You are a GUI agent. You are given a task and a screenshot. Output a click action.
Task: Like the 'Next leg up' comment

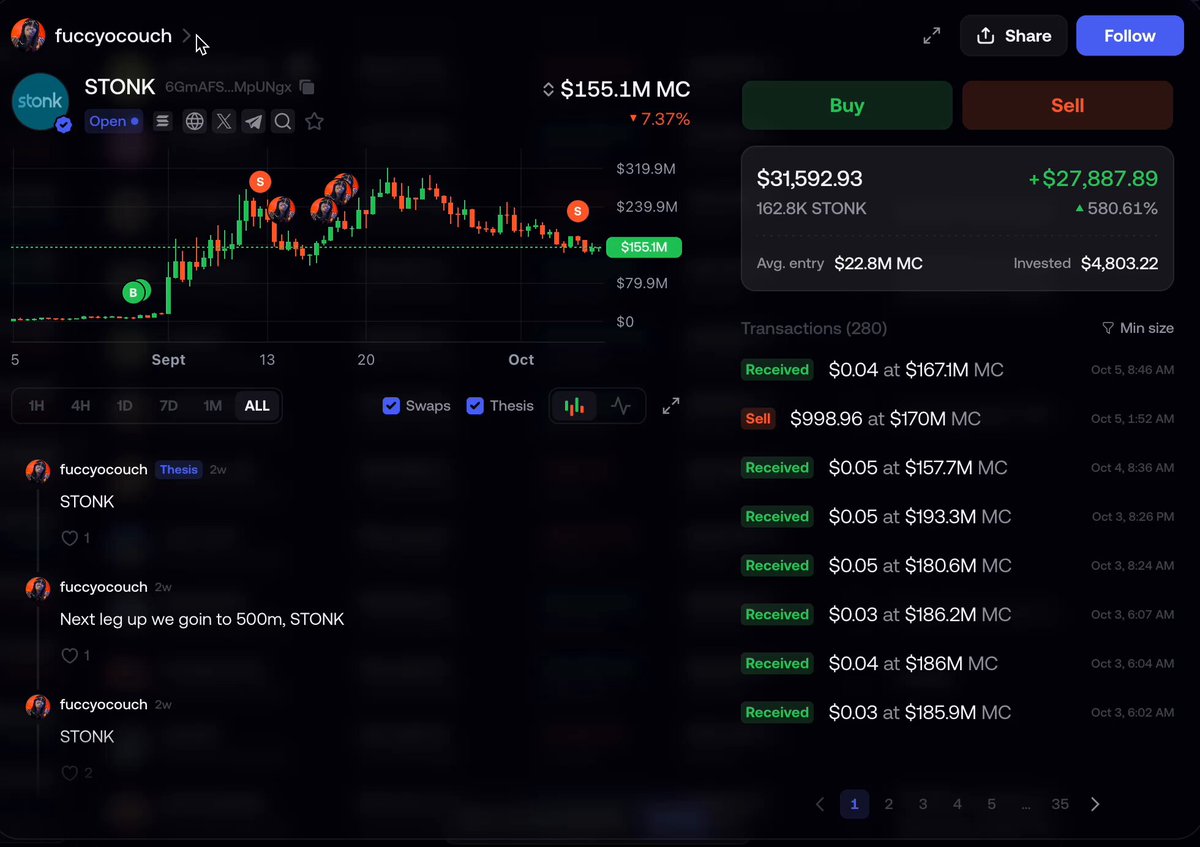(x=70, y=656)
